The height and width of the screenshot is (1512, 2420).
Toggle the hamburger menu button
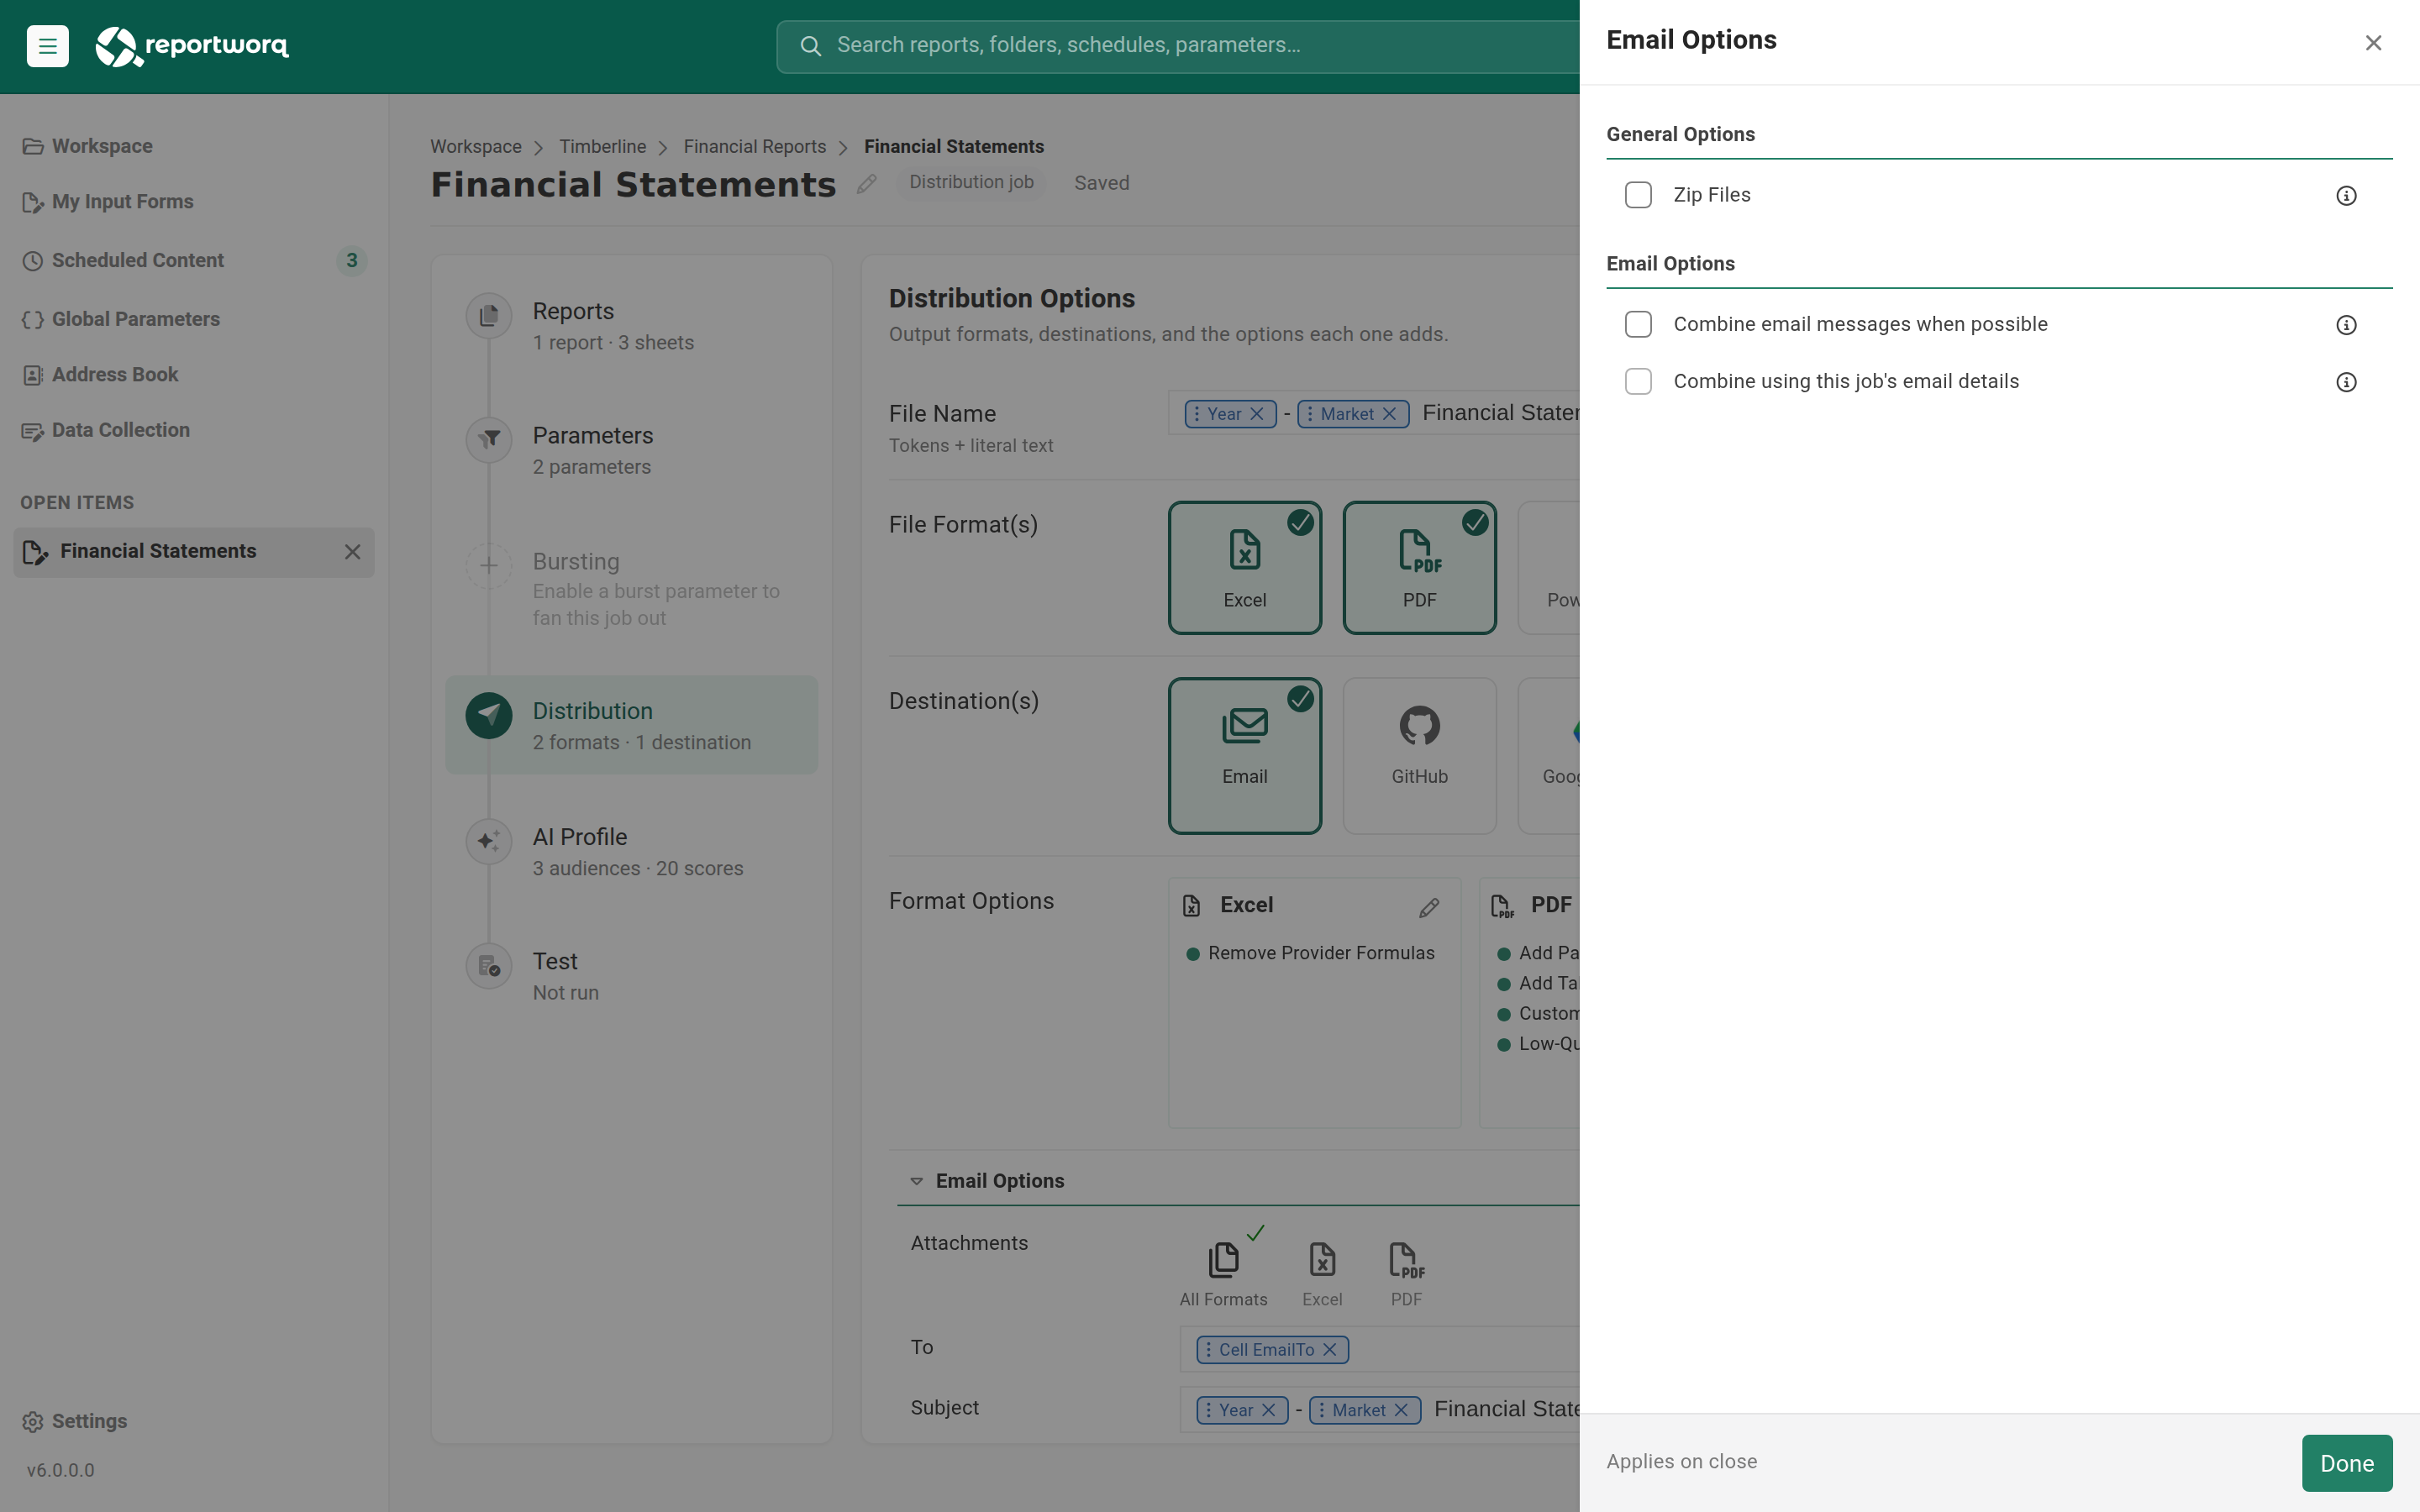point(47,46)
